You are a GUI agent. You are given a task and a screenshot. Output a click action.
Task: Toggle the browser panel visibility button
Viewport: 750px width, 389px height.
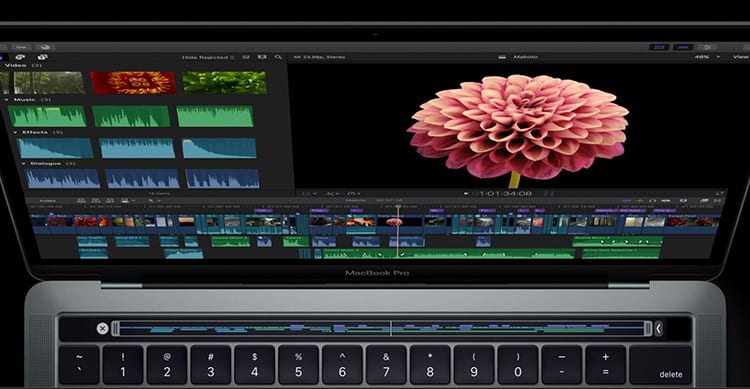(x=660, y=47)
